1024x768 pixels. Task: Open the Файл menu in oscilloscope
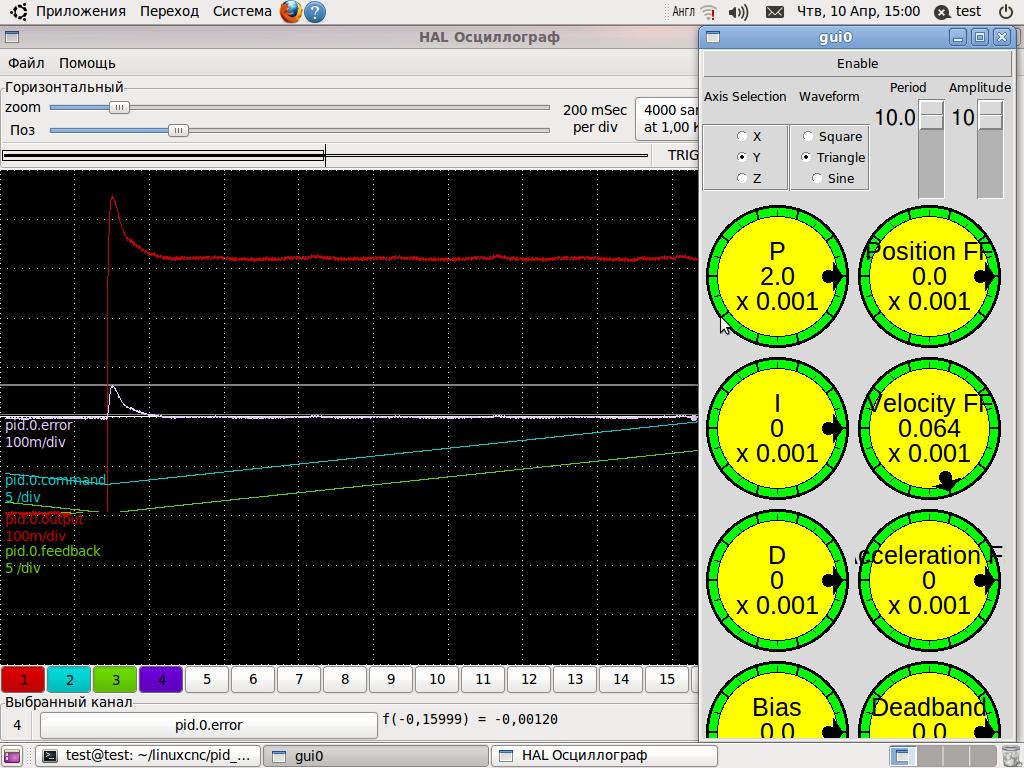coord(26,63)
